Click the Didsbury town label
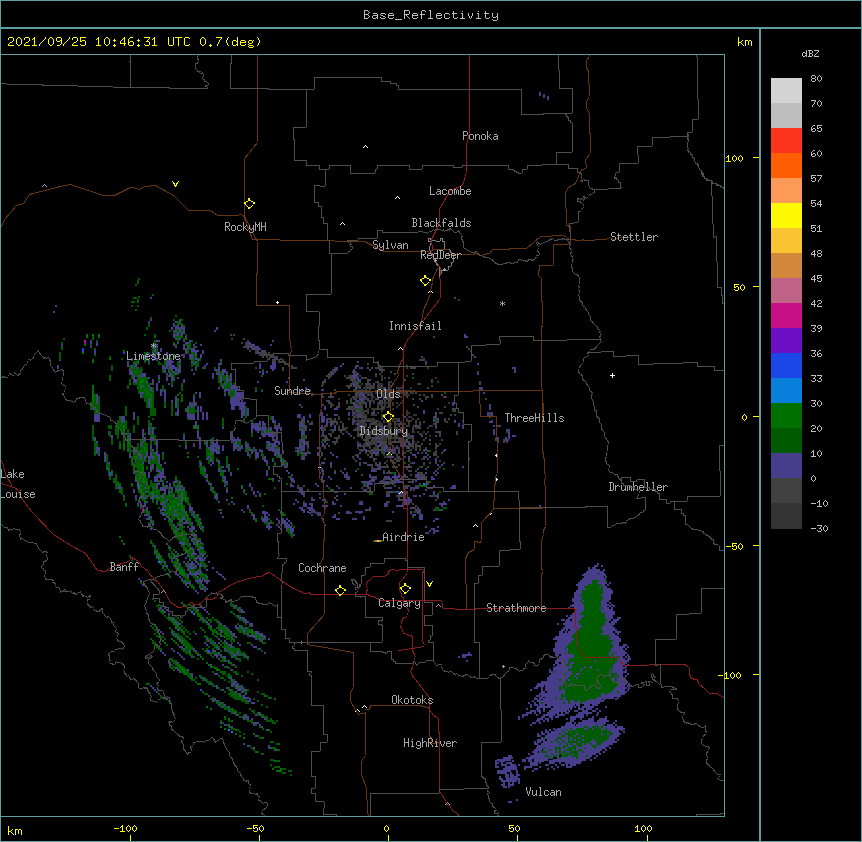 pyautogui.click(x=383, y=431)
